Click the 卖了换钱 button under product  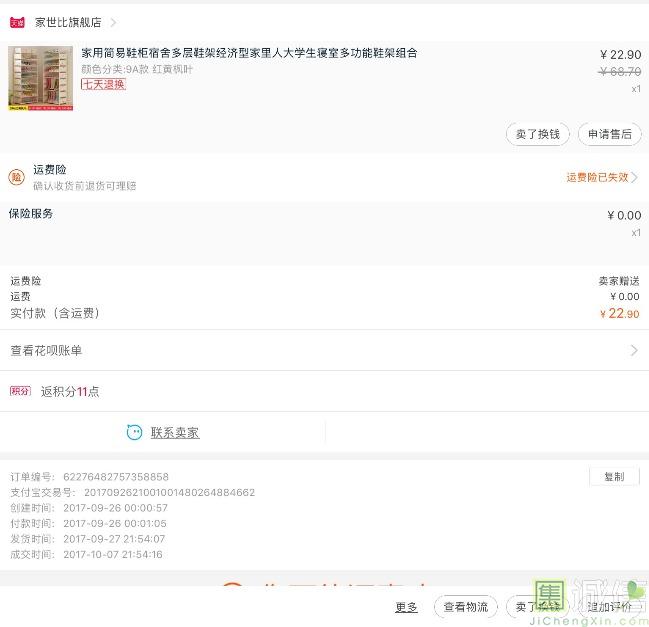point(538,134)
